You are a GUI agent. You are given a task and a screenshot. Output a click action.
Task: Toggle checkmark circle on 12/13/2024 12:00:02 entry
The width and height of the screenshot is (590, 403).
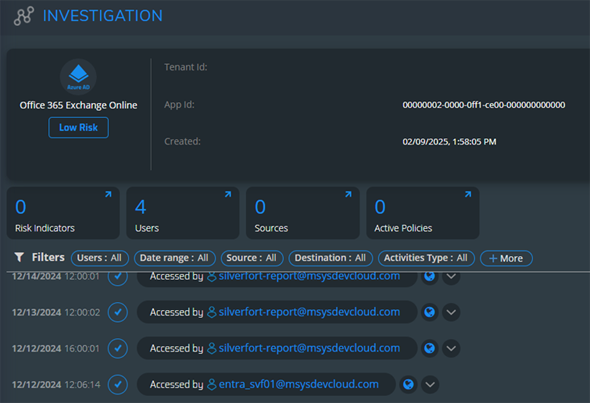tap(118, 312)
